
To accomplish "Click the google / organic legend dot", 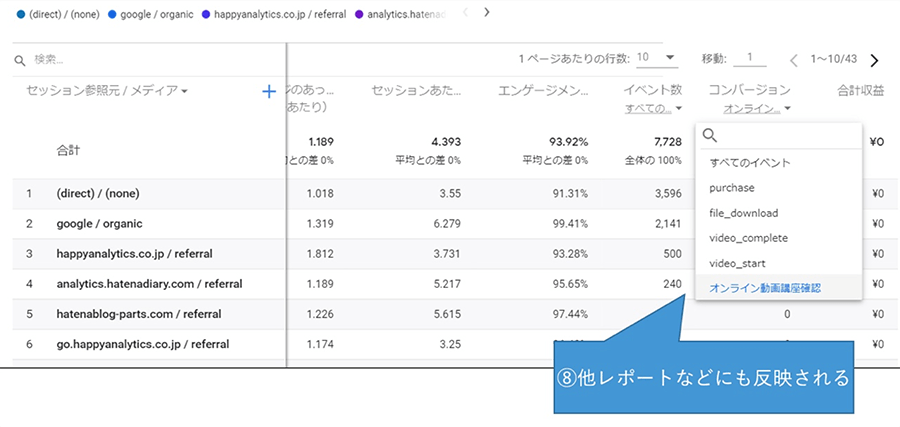I will point(112,14).
